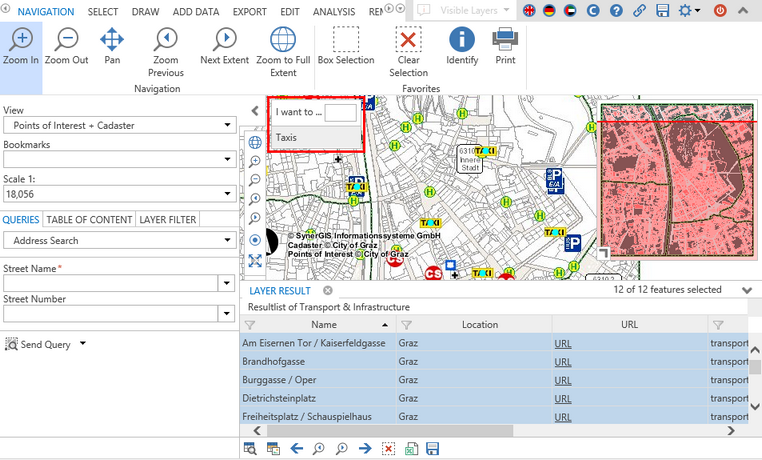Screen dimensions: 762x460
Task: Choose the Pan tool
Action: click(112, 46)
